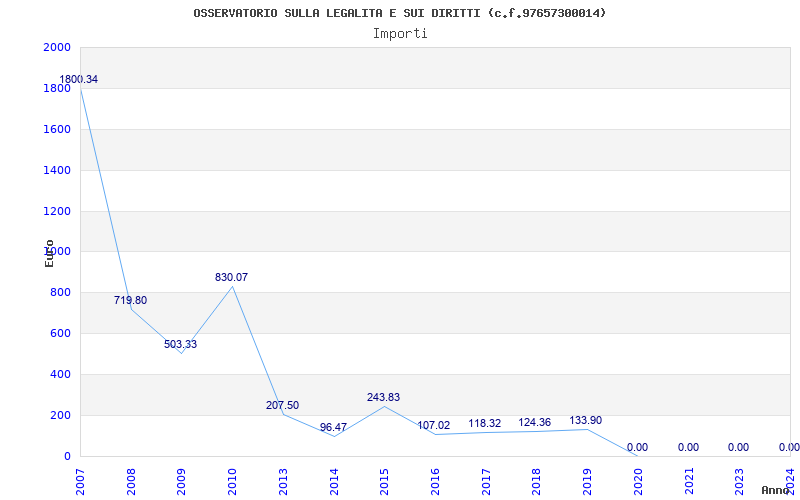Click the 1200 y-axis tick label
Screen dimensions: 800x500
(57, 211)
